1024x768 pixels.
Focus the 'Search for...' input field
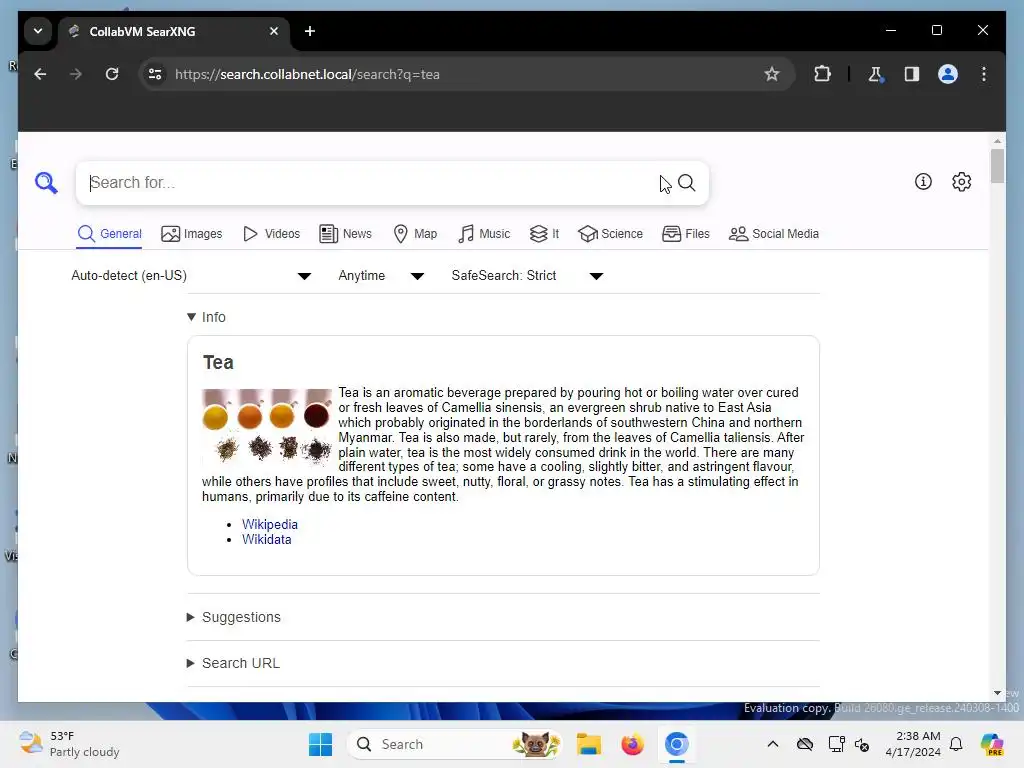click(x=372, y=183)
